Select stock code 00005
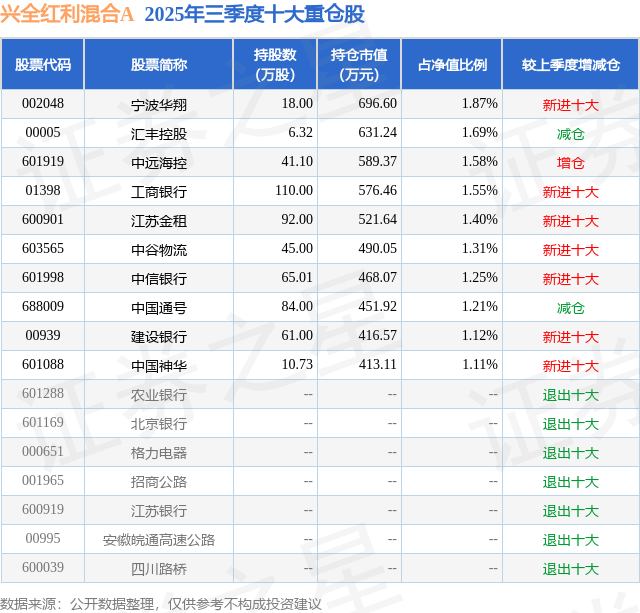 (x=43, y=133)
